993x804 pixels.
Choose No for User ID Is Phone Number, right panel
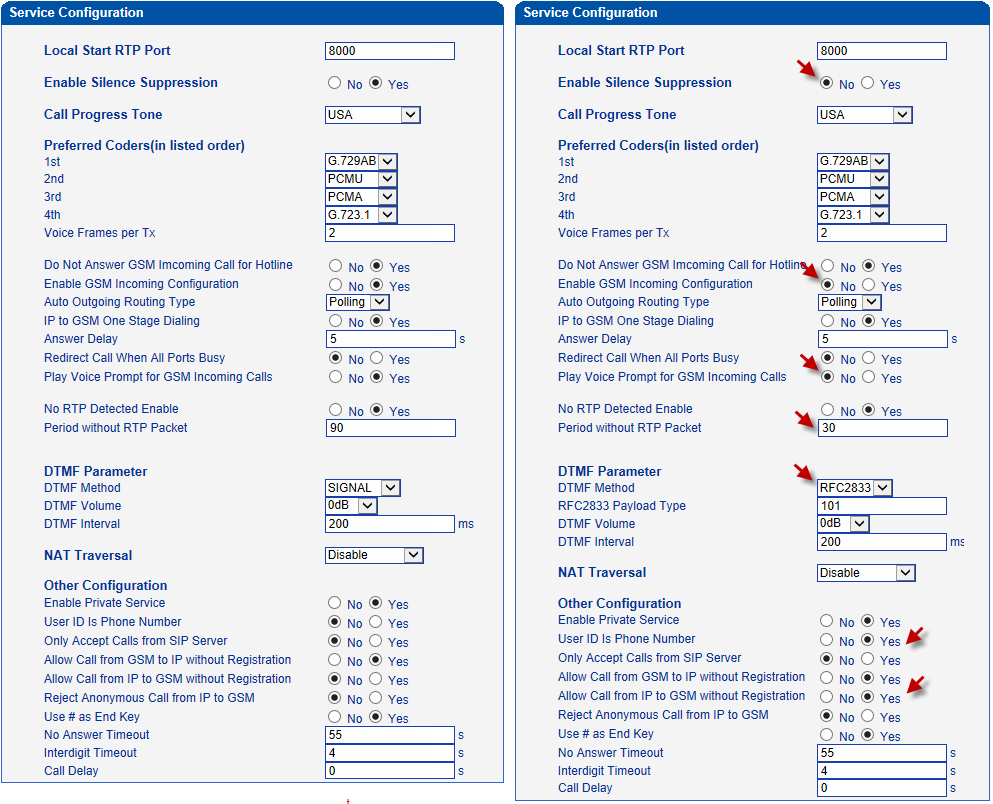(827, 640)
